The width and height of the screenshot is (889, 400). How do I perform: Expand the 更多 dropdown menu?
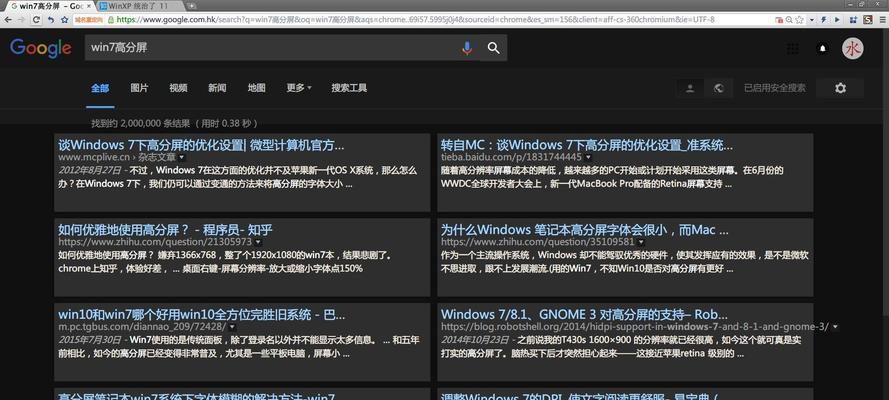(299, 88)
